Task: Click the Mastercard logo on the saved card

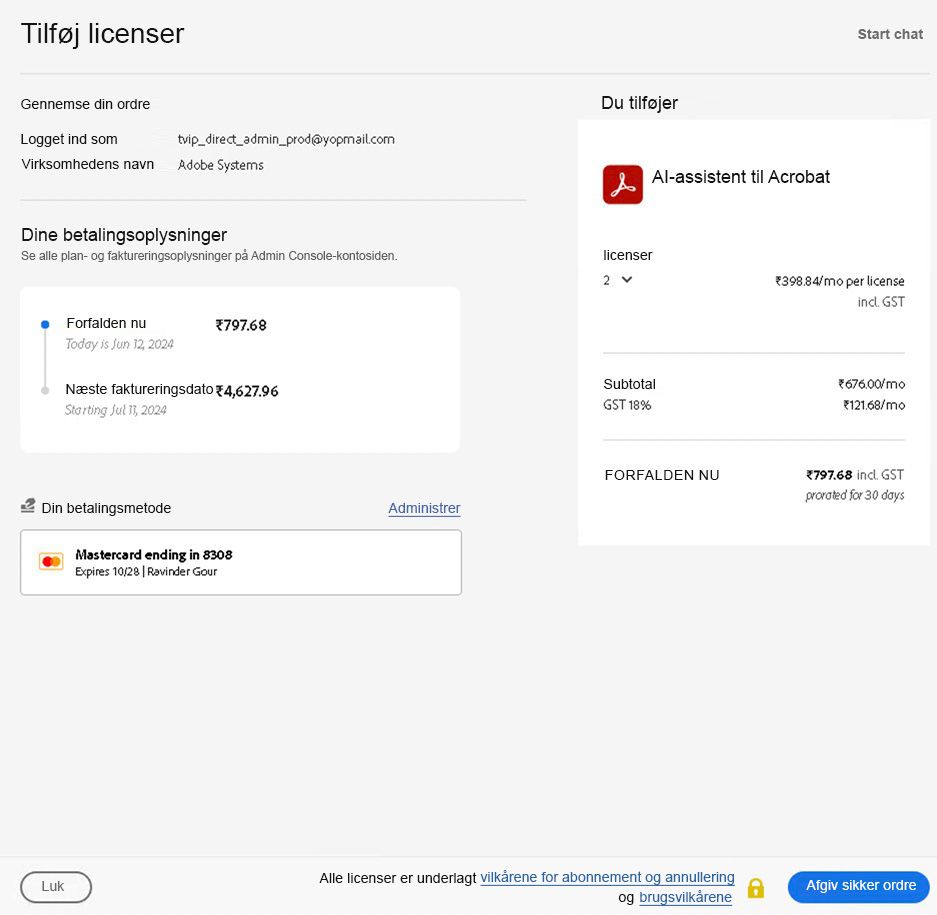Action: click(51, 562)
